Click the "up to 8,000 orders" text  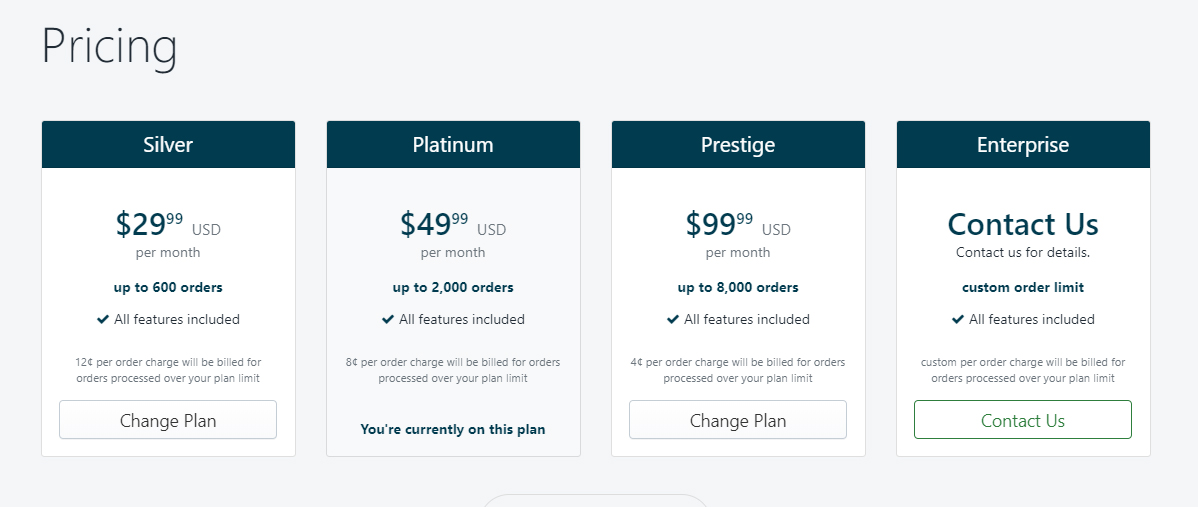[x=738, y=288]
